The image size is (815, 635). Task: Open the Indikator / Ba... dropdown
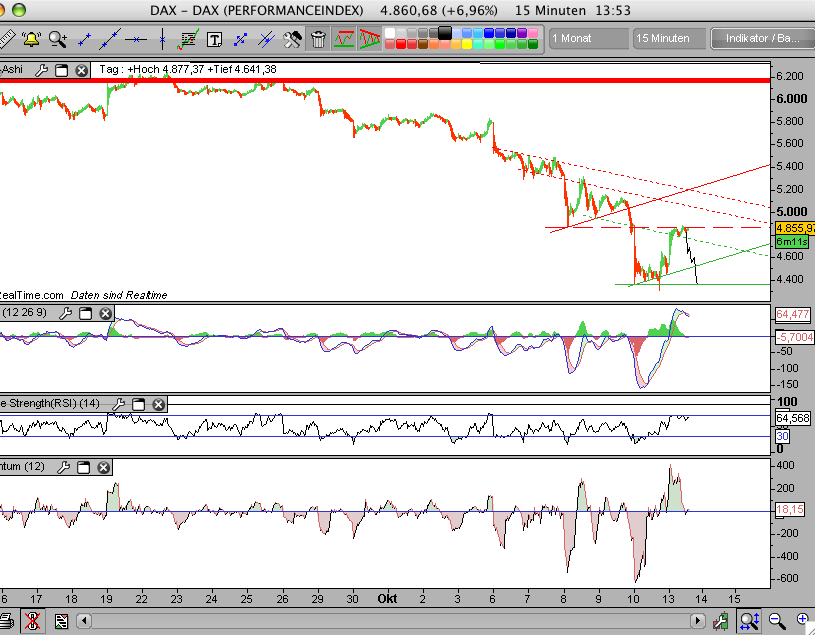click(760, 38)
